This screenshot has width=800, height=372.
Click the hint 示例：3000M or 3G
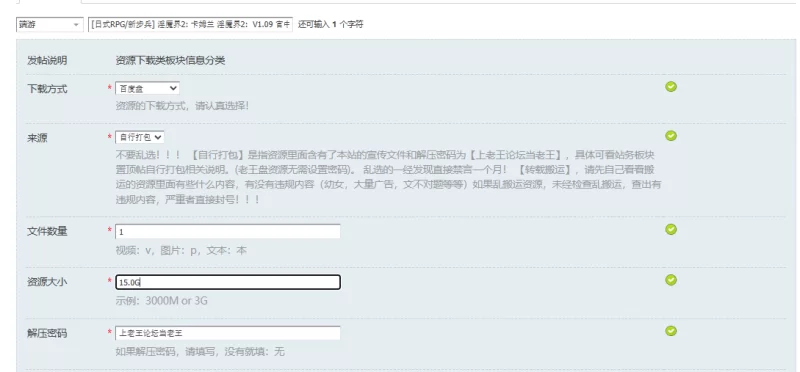161,301
